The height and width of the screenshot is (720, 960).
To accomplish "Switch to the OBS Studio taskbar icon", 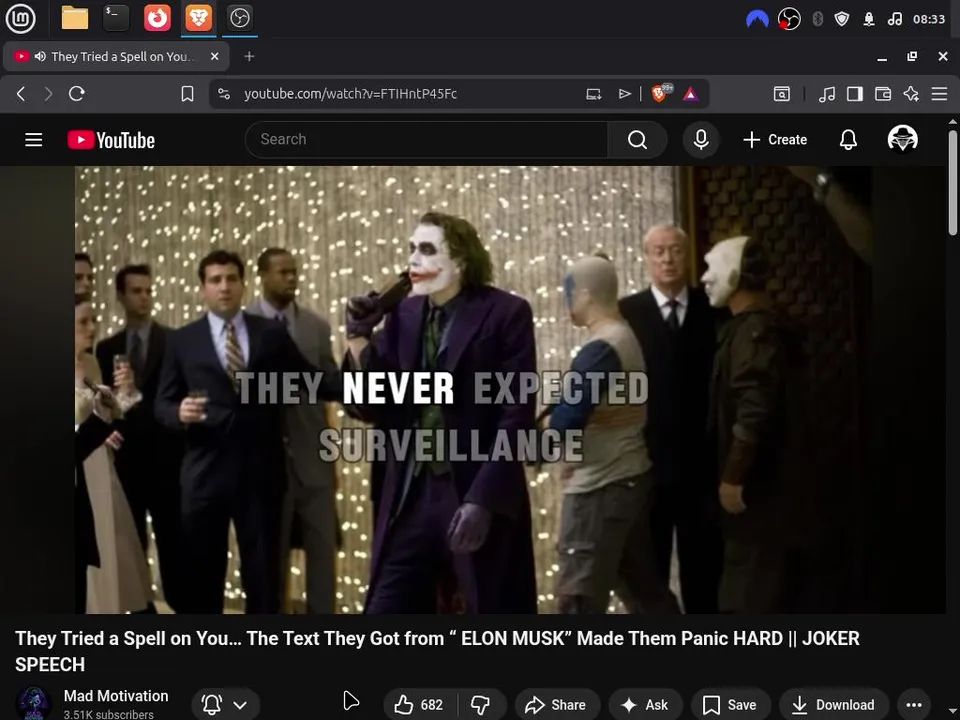I will (x=239, y=18).
